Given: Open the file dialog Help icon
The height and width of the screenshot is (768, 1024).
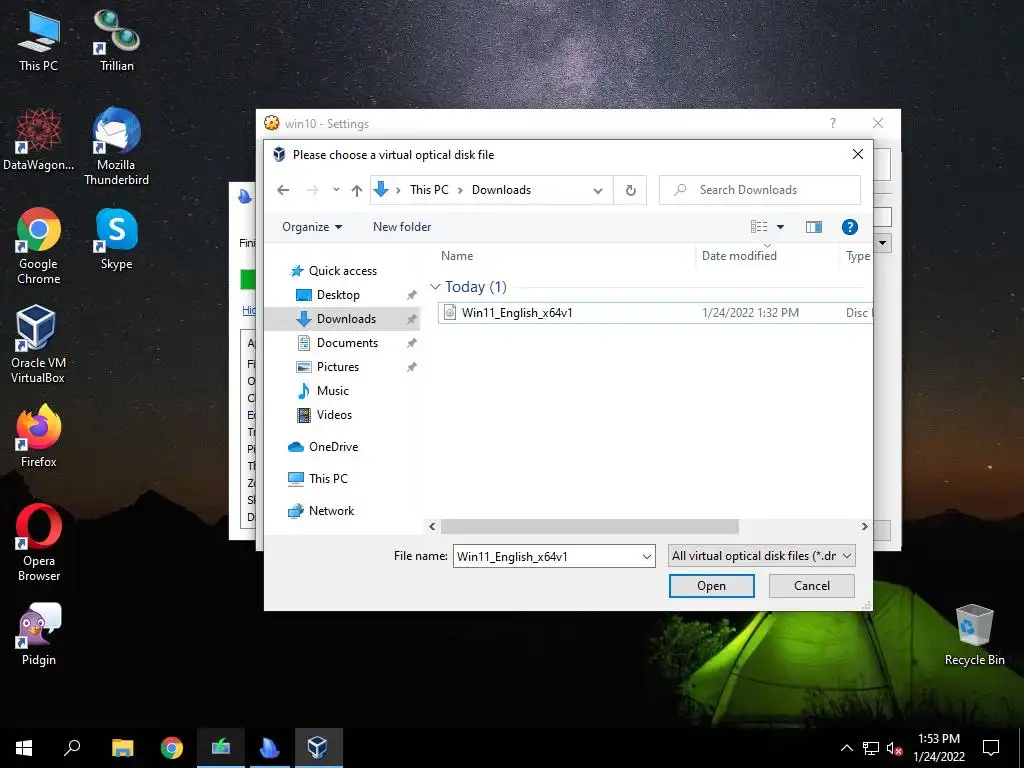Looking at the screenshot, I should tap(849, 227).
